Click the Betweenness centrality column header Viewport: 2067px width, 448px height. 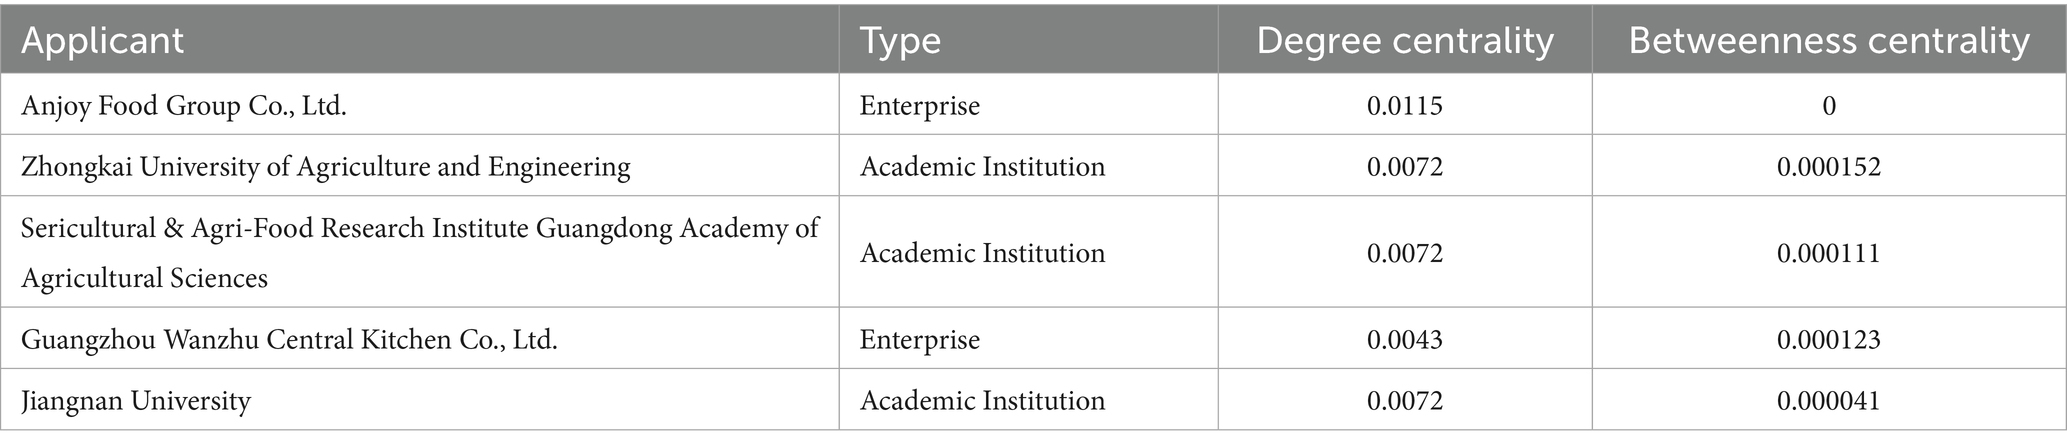point(1828,41)
